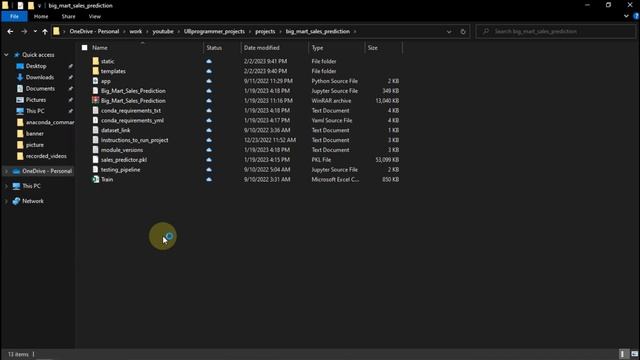Open Downloads in Quick access
This screenshot has height=360, width=640.
coord(40,77)
